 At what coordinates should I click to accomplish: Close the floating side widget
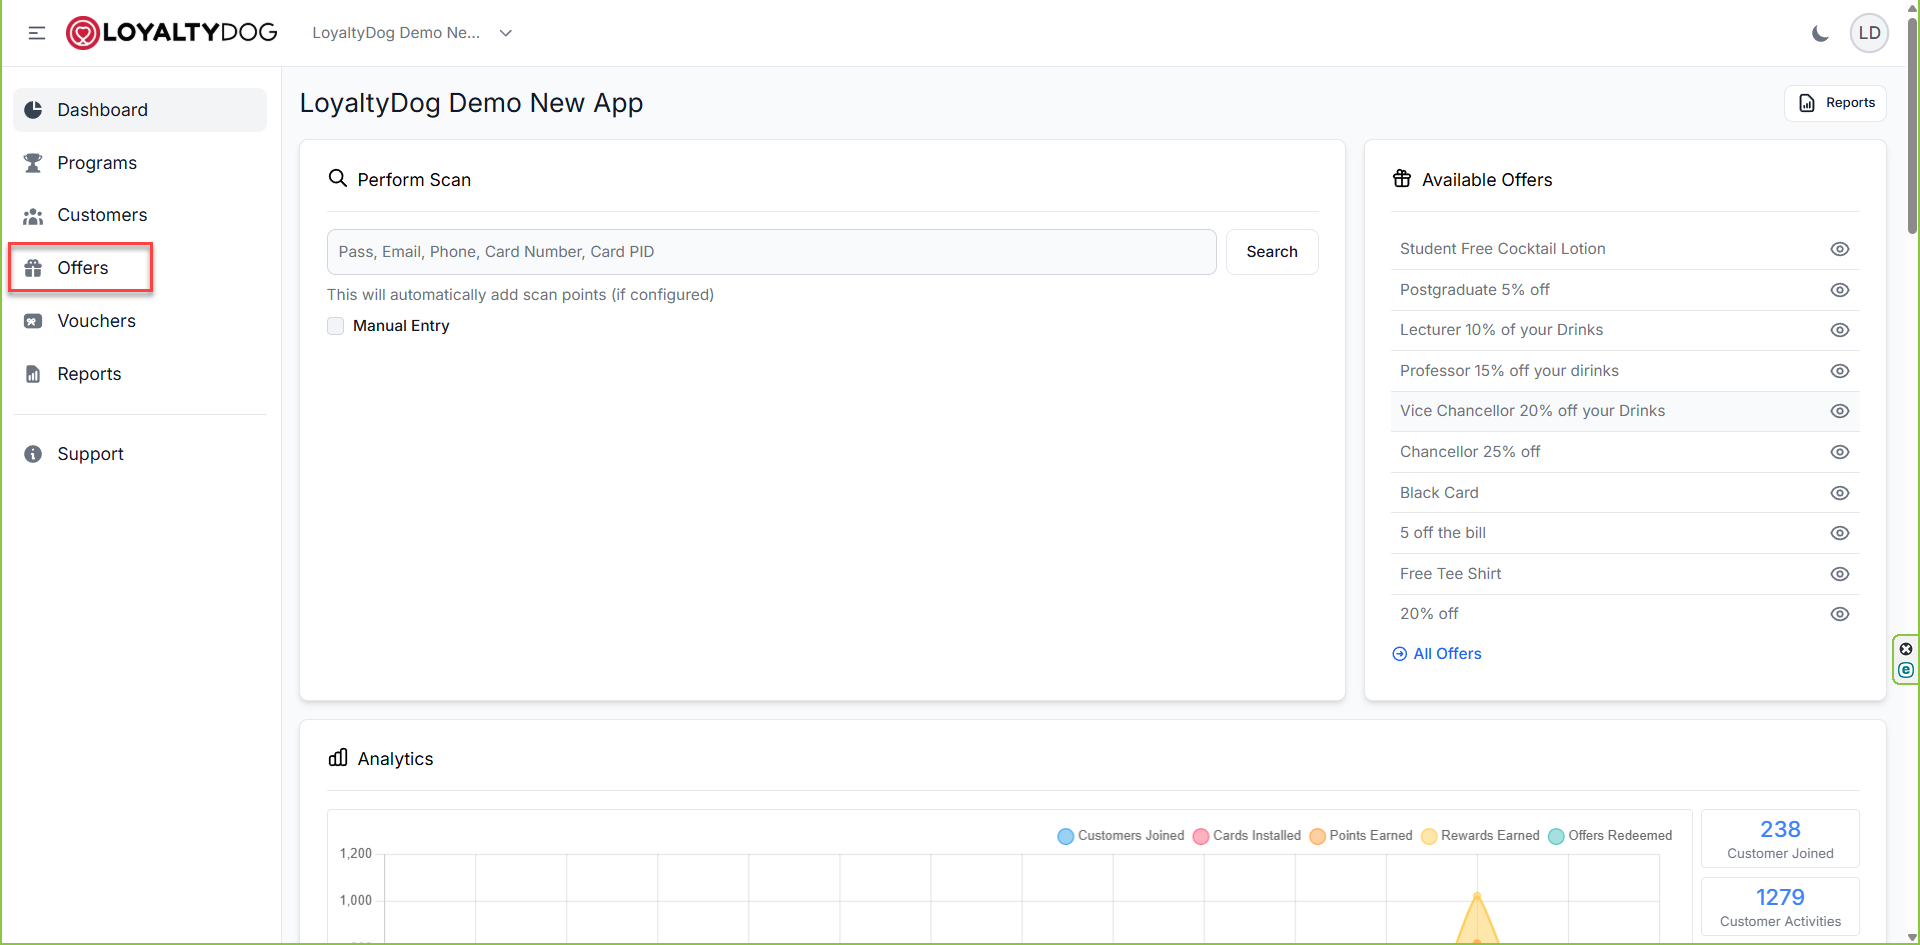[1906, 649]
